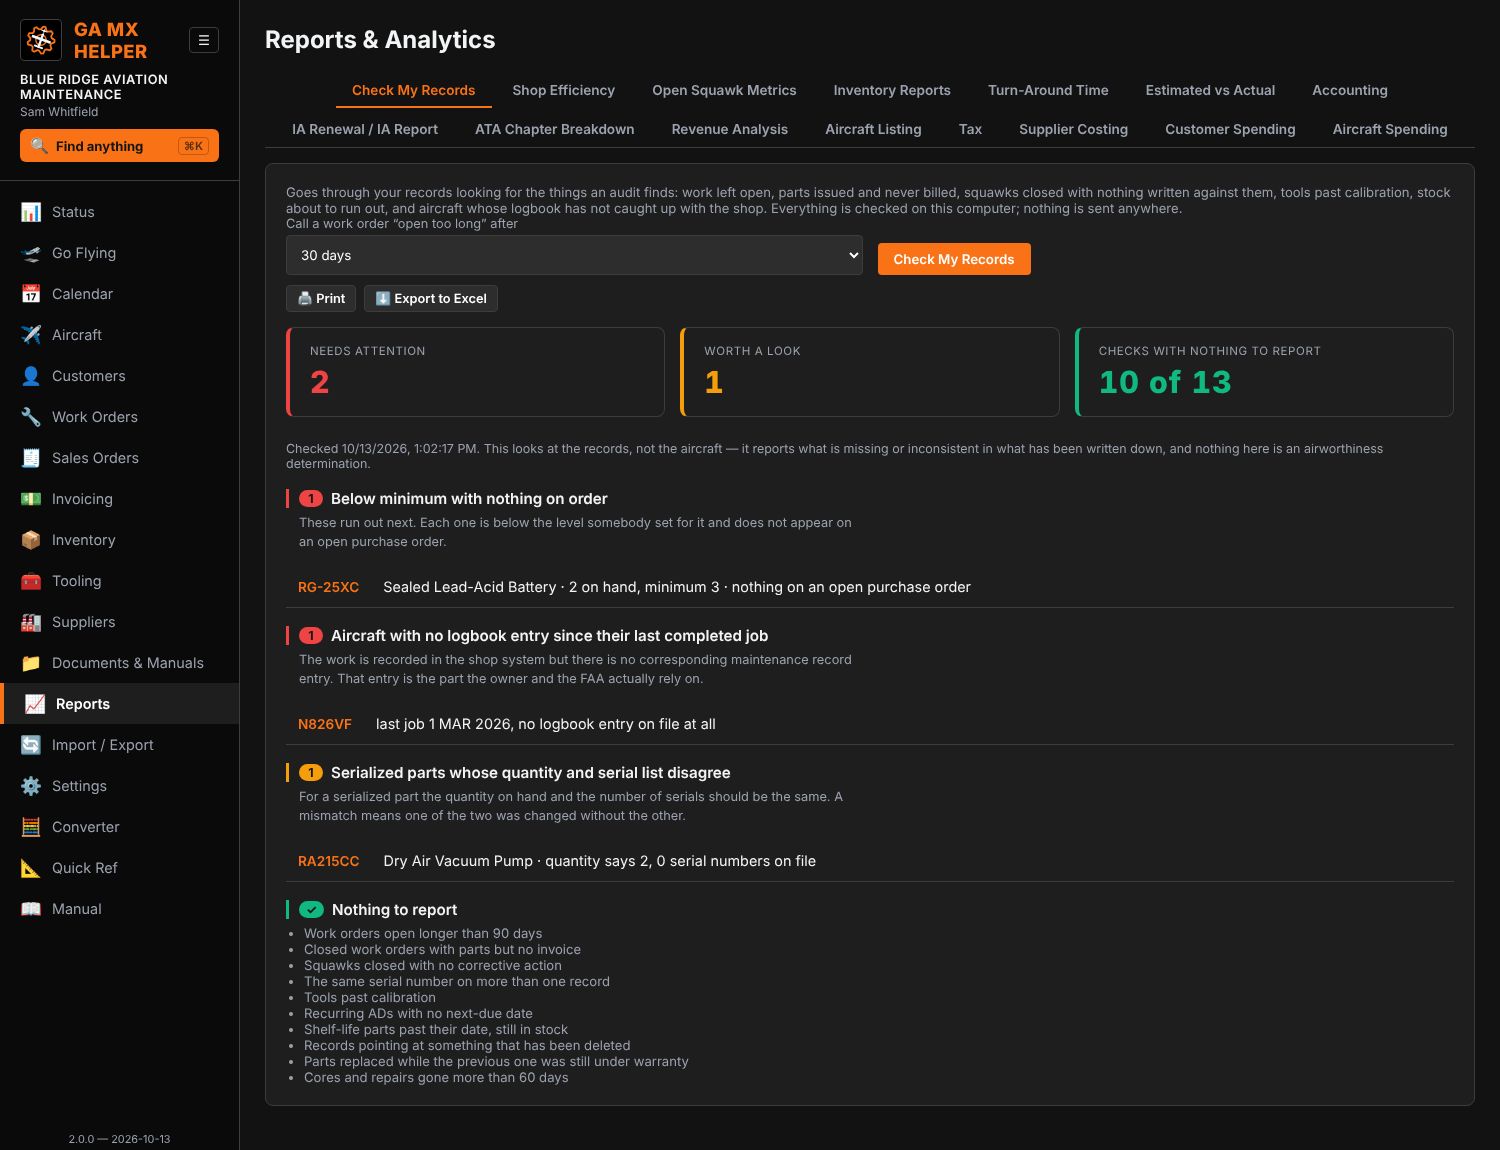Open Go Flying via its airplane icon
Viewport: 1500px width, 1150px height.
coord(31,253)
